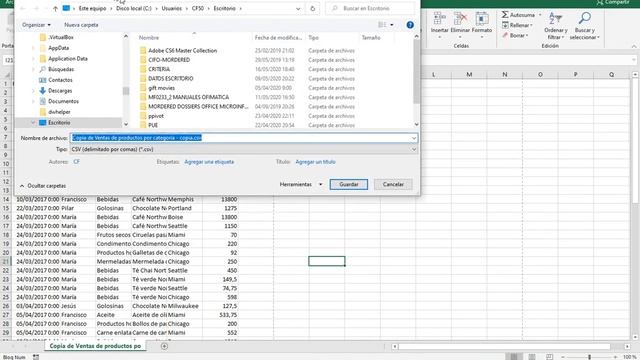
Task: Click the help question mark icon in dialog
Action: point(410,25)
